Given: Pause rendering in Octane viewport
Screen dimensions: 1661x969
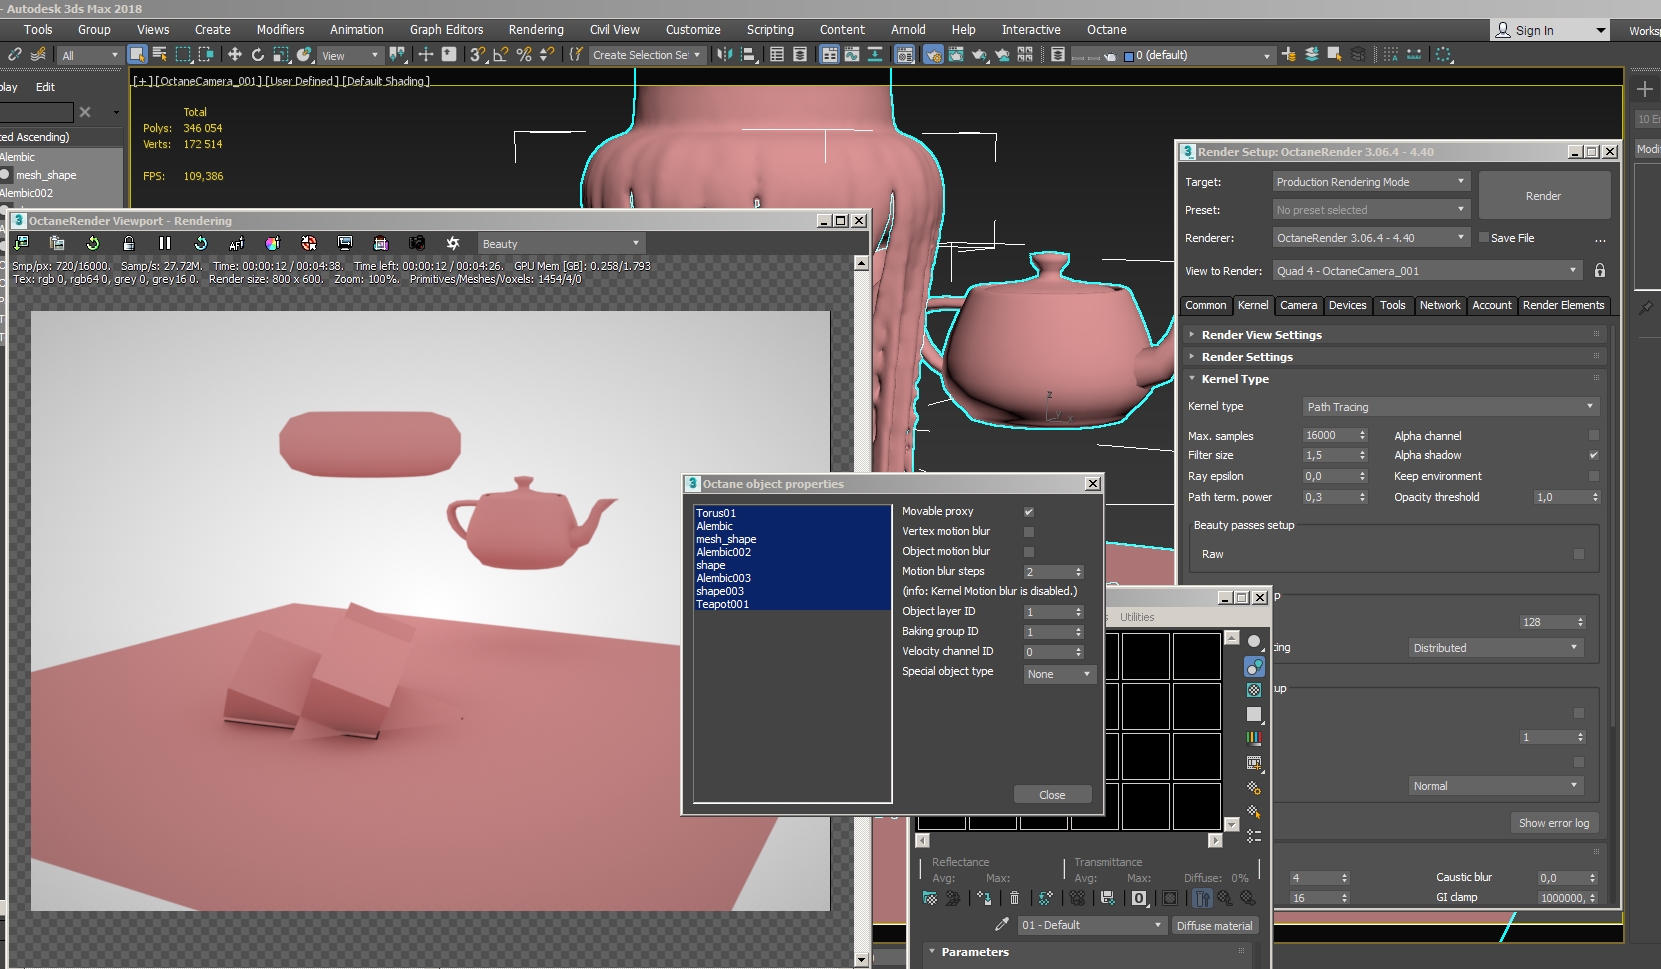Looking at the screenshot, I should pyautogui.click(x=165, y=243).
